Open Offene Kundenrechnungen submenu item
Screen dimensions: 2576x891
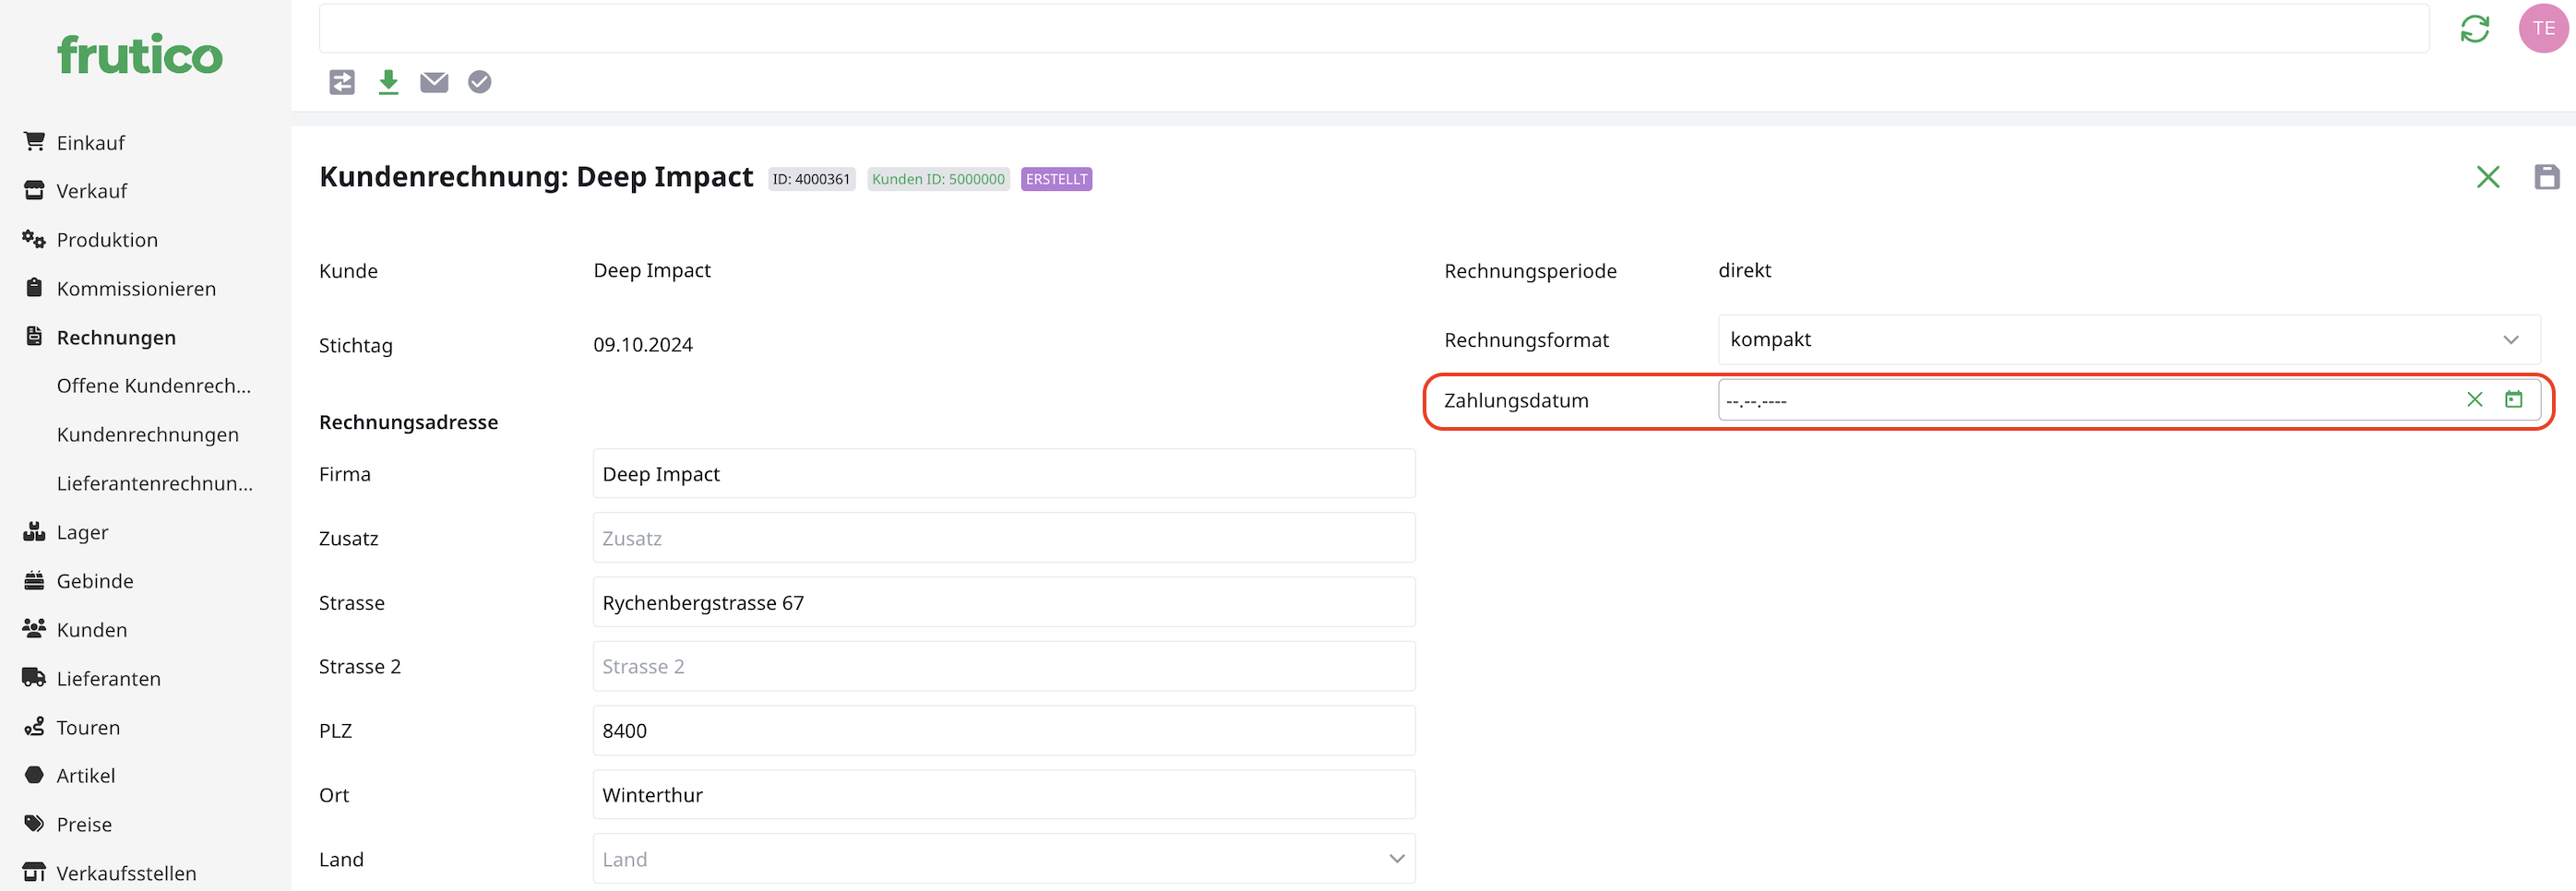pos(154,385)
